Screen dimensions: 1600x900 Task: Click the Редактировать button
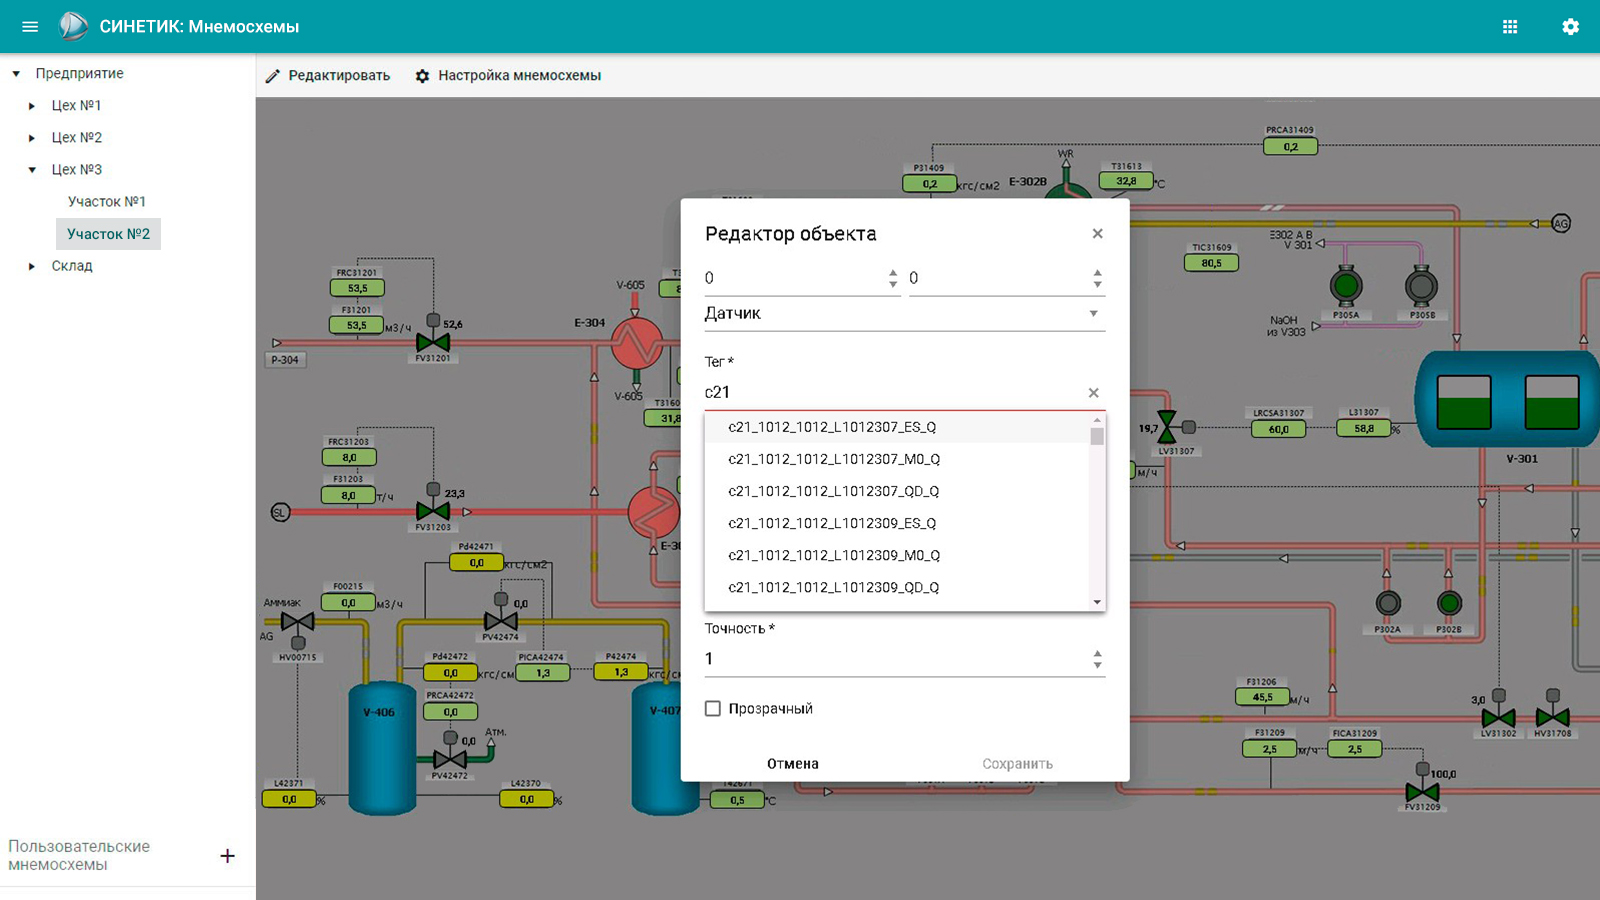click(328, 76)
